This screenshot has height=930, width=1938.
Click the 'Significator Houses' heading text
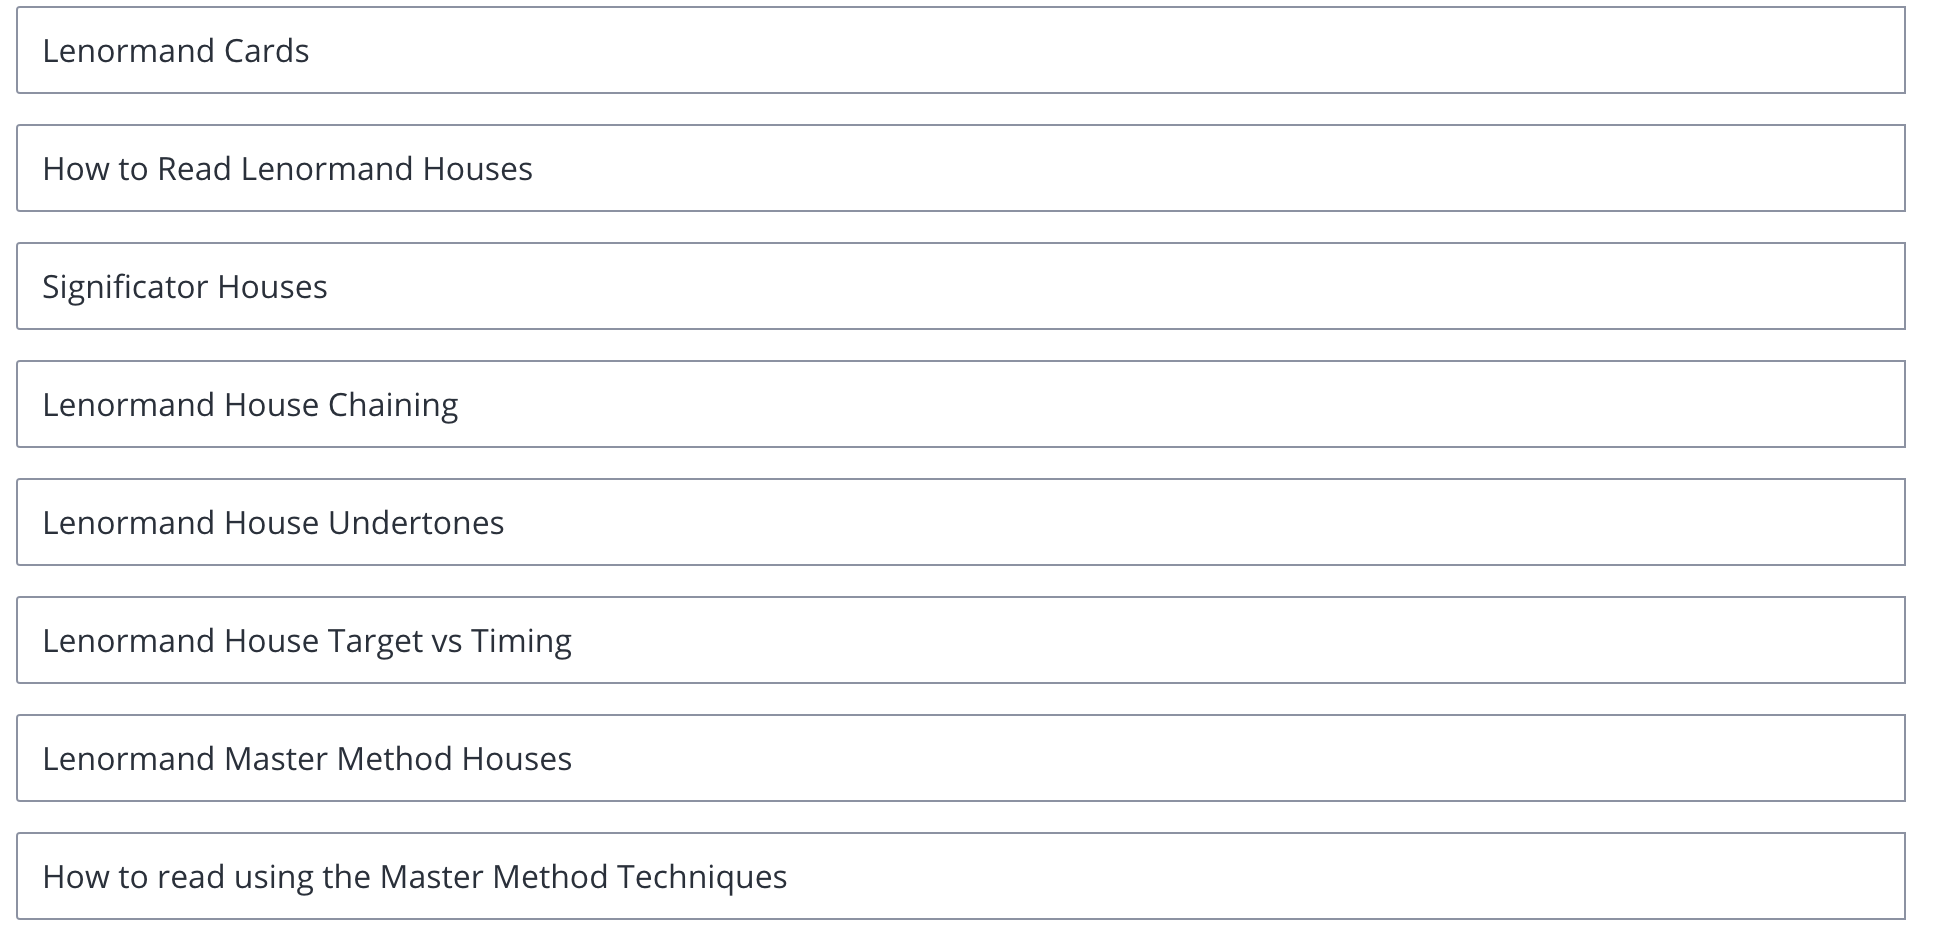coord(185,288)
